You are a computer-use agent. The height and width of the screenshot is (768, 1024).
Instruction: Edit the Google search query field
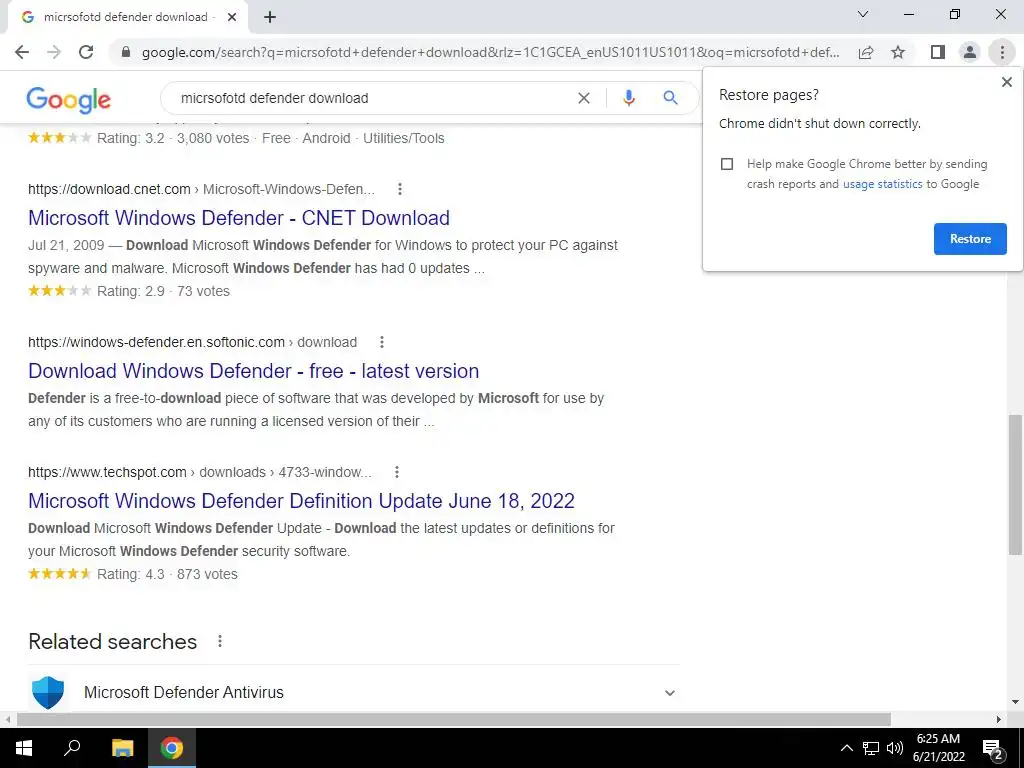coord(372,98)
